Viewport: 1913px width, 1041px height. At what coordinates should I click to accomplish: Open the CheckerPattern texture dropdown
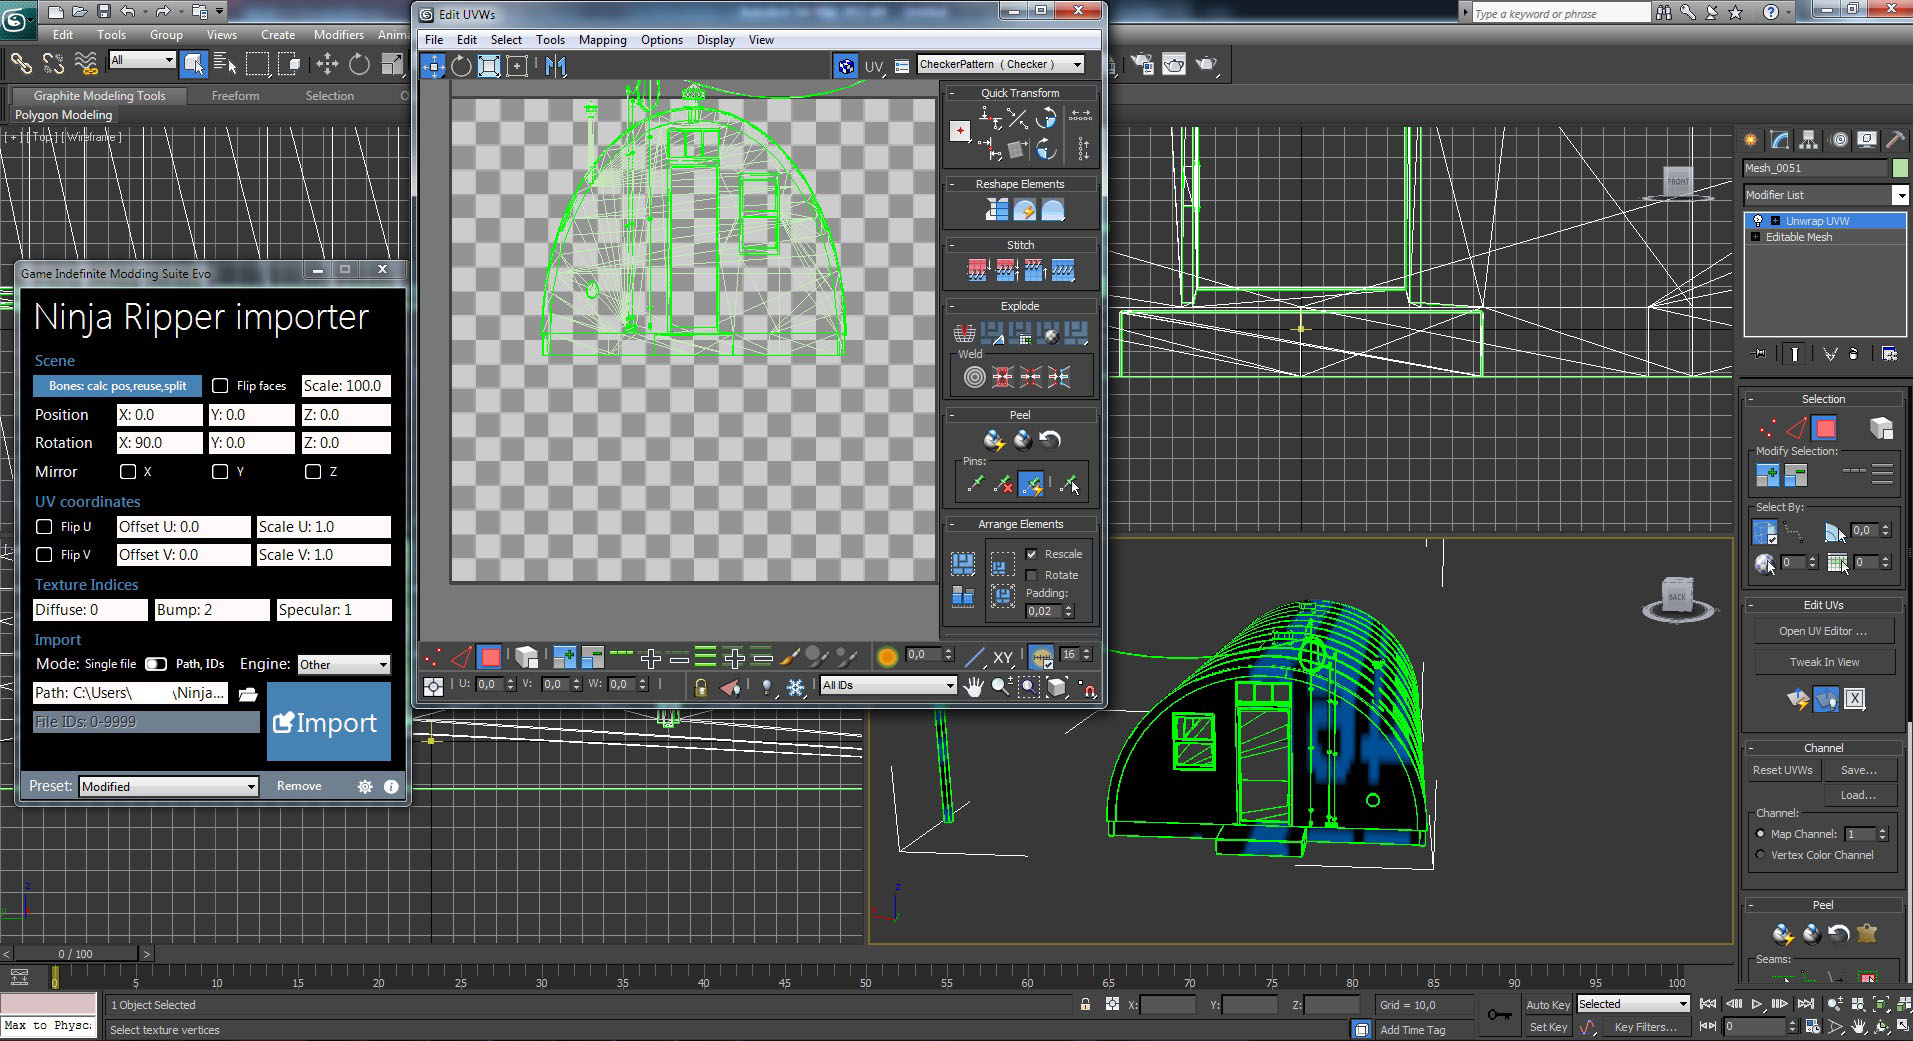point(1077,64)
